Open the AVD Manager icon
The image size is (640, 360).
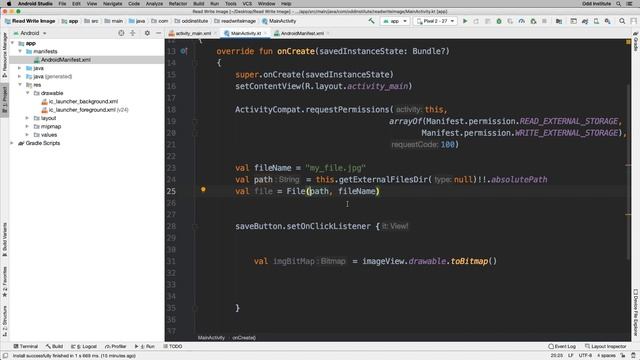(596, 21)
